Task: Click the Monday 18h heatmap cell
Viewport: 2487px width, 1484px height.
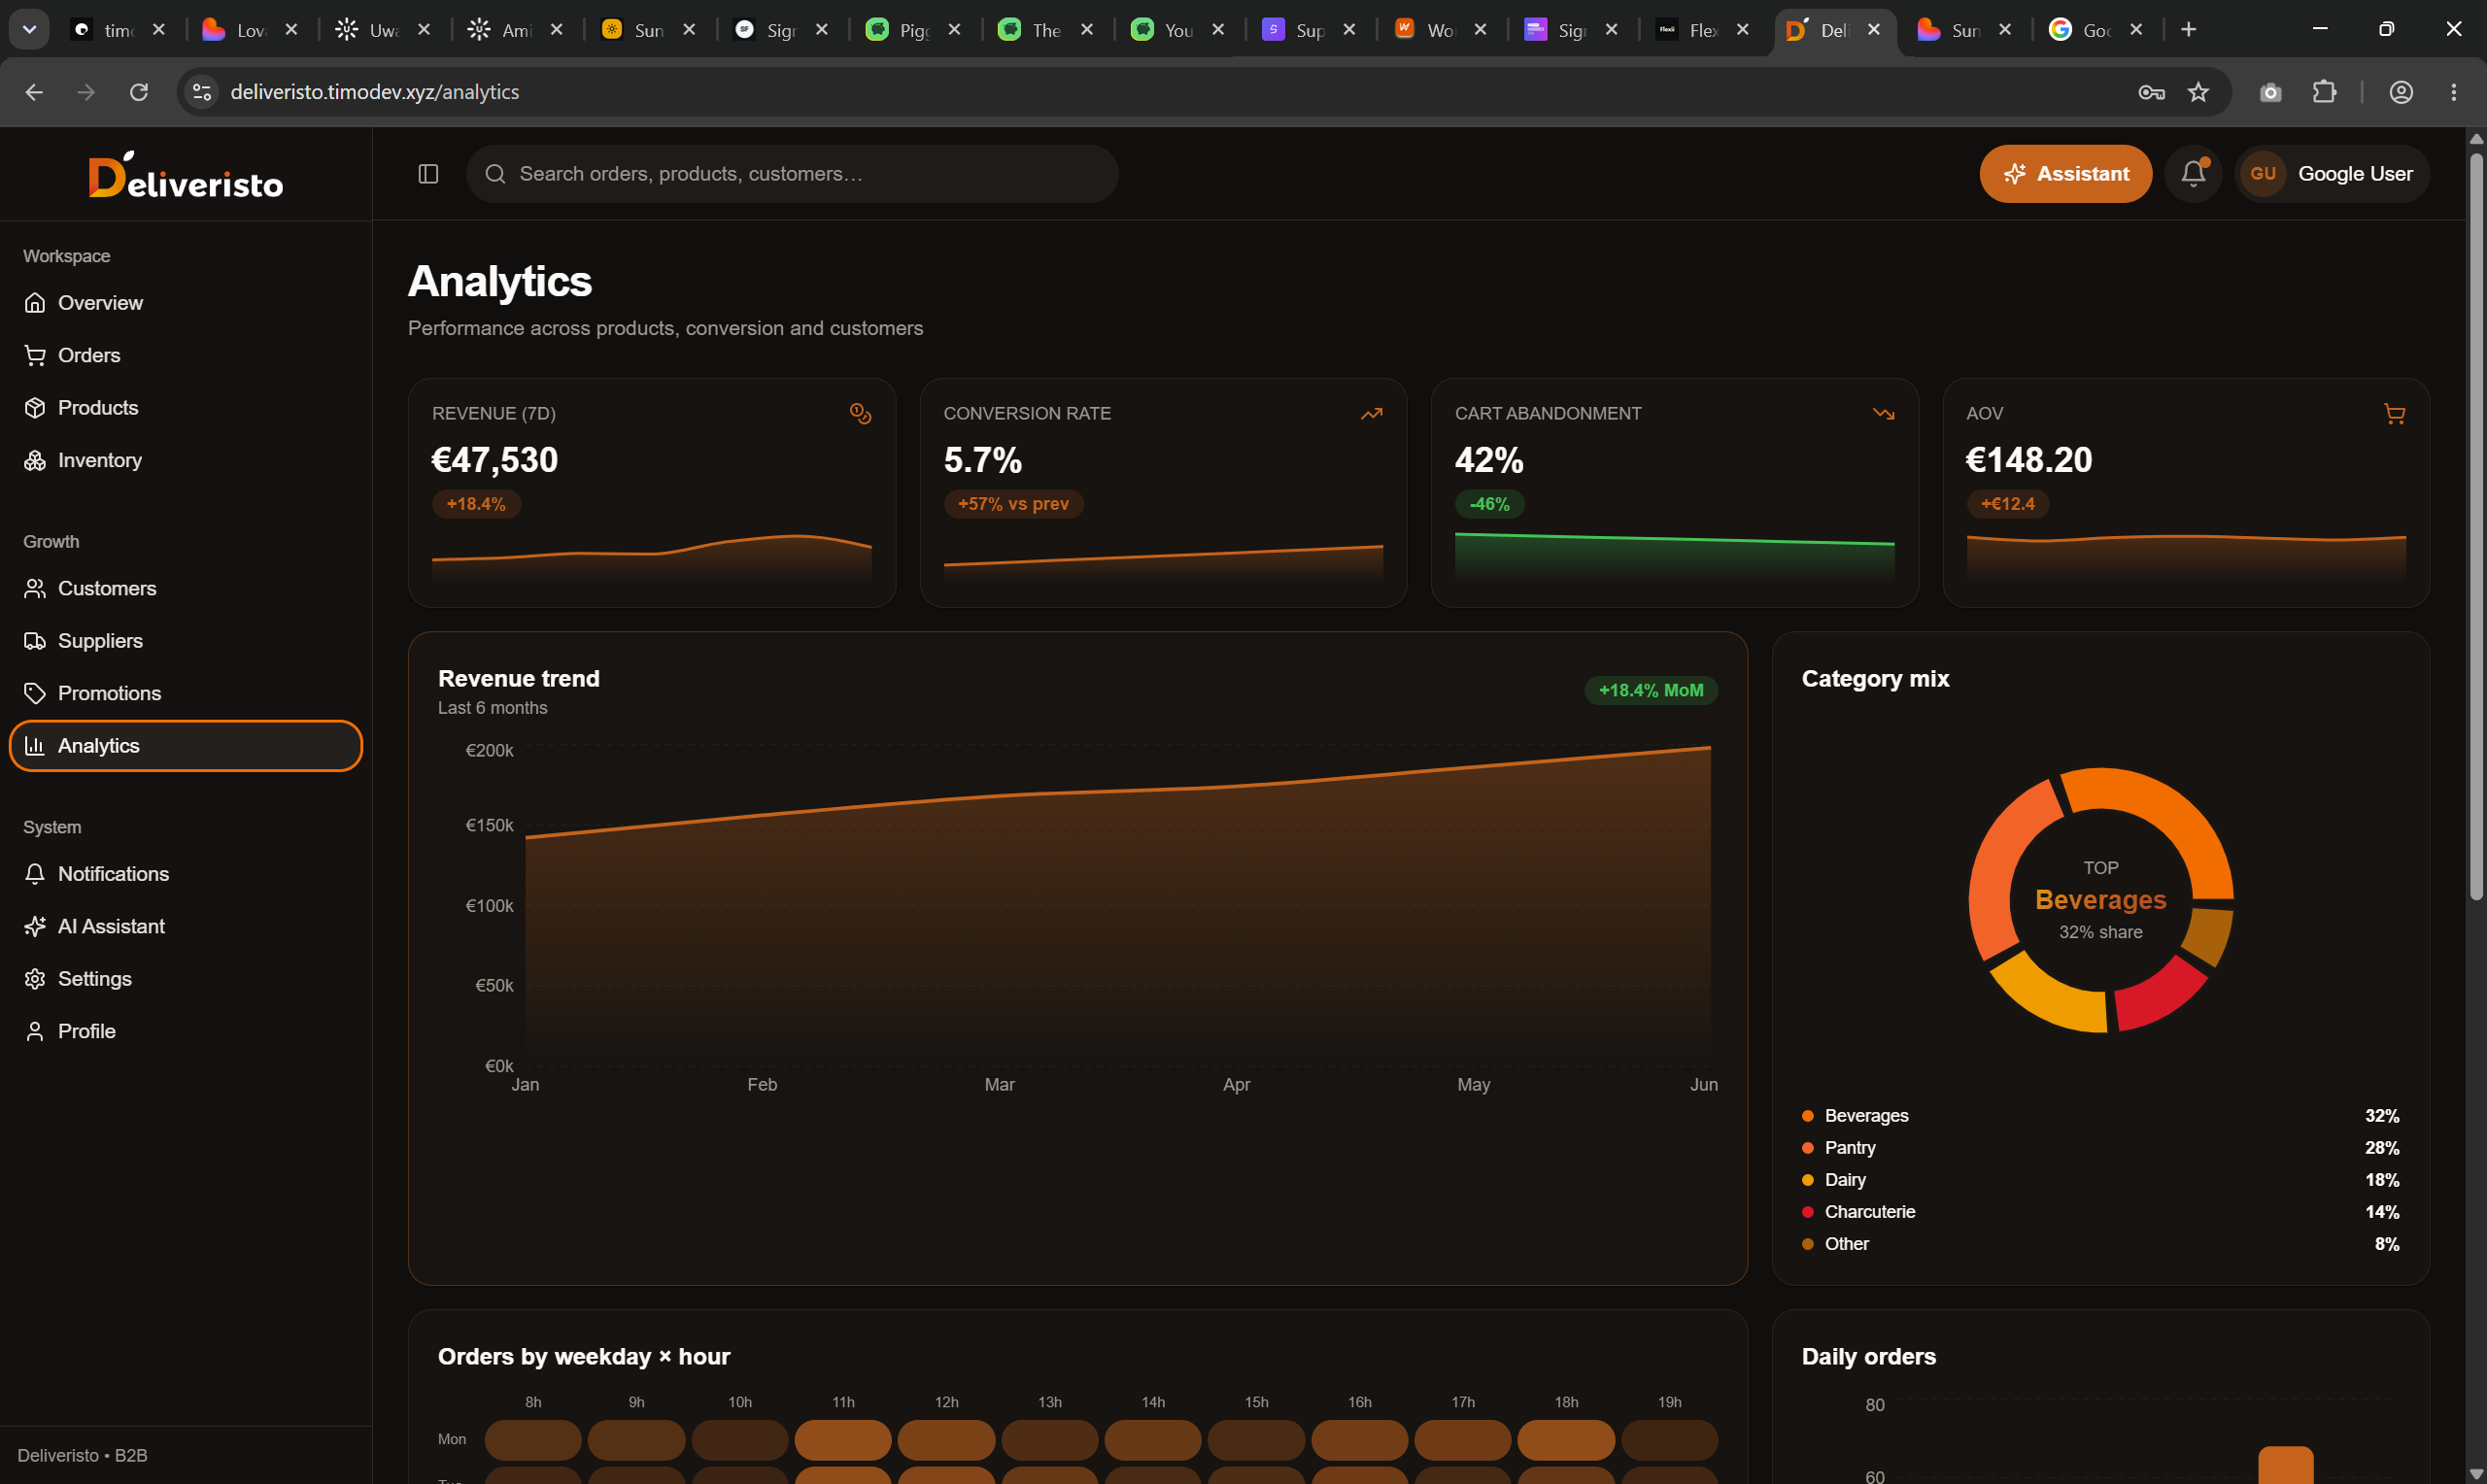Action: (x=1566, y=1440)
